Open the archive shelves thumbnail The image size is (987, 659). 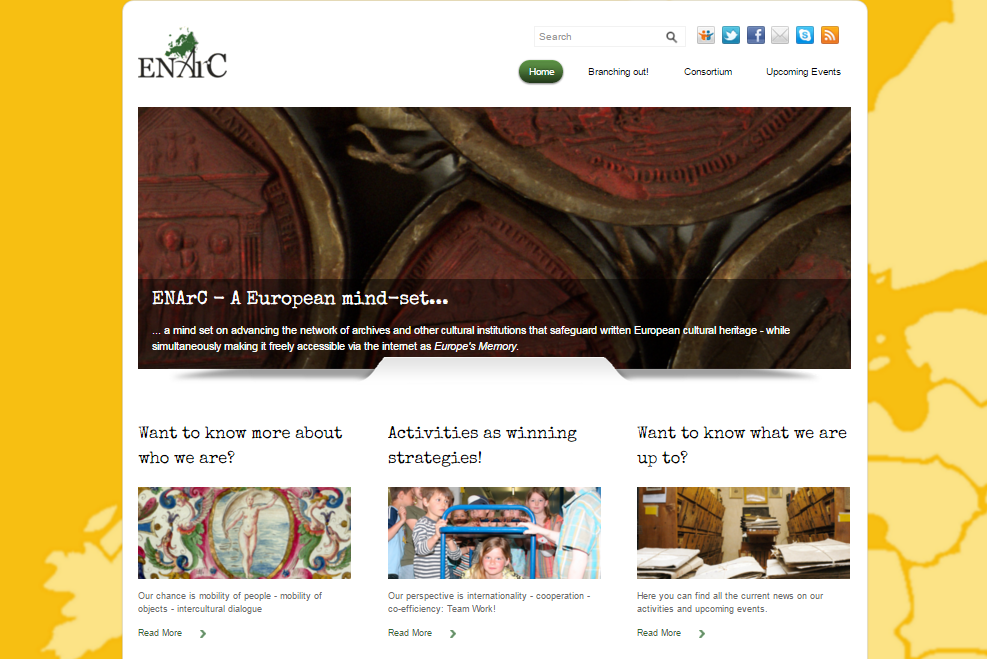tap(743, 532)
